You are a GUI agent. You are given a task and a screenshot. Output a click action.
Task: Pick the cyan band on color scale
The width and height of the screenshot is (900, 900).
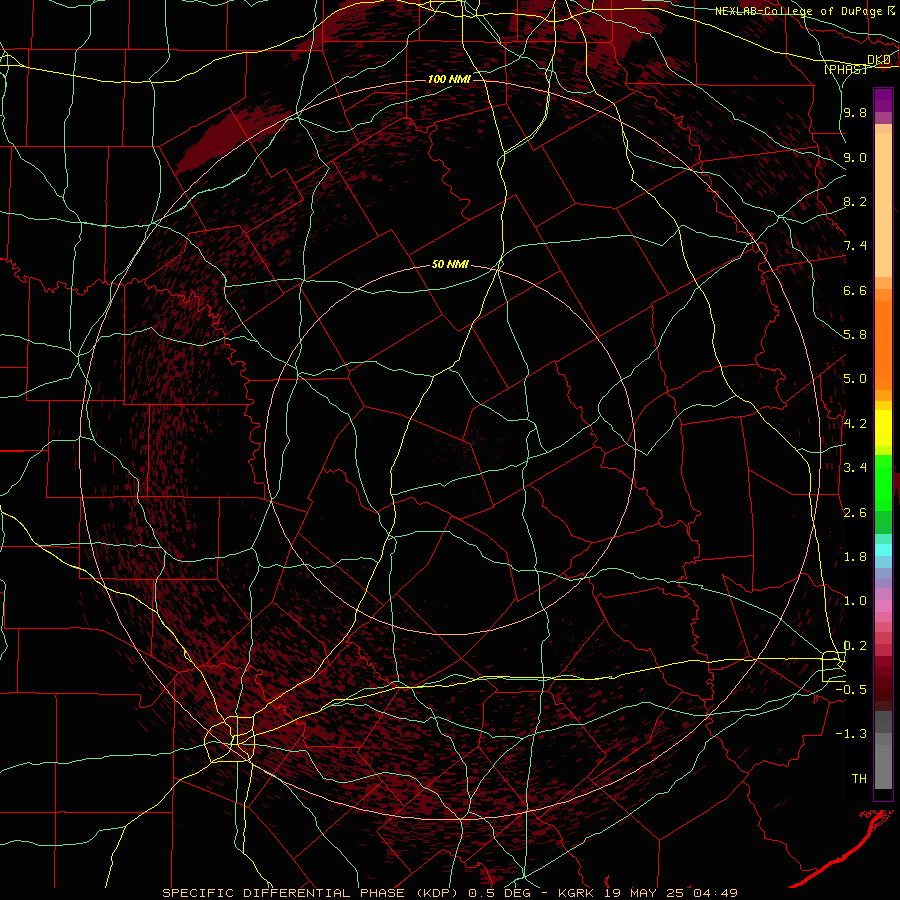click(x=883, y=550)
